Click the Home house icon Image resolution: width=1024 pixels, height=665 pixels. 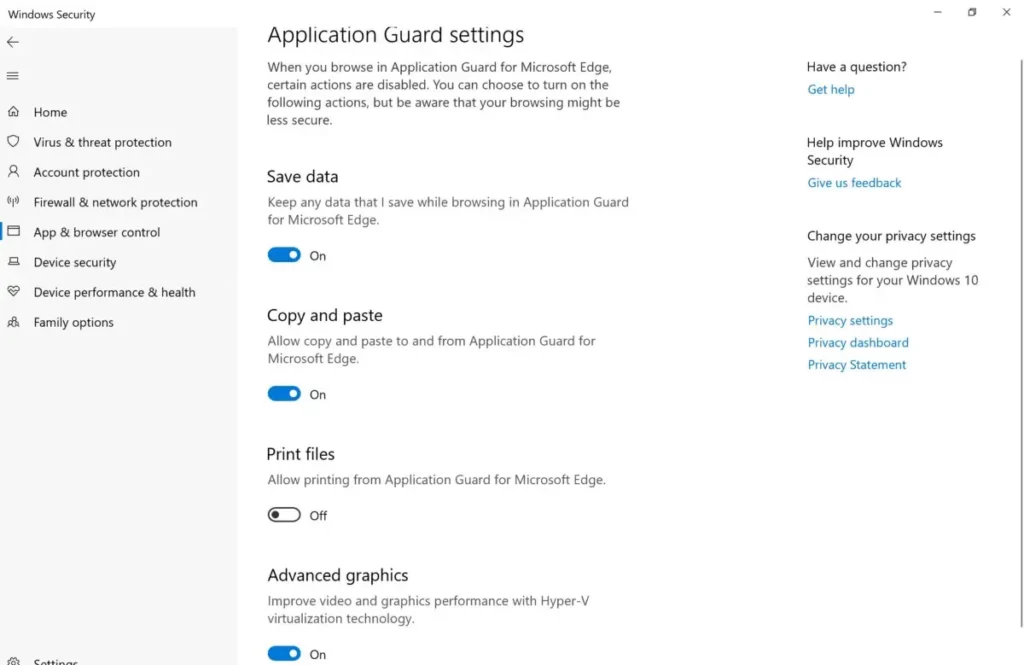click(x=13, y=112)
